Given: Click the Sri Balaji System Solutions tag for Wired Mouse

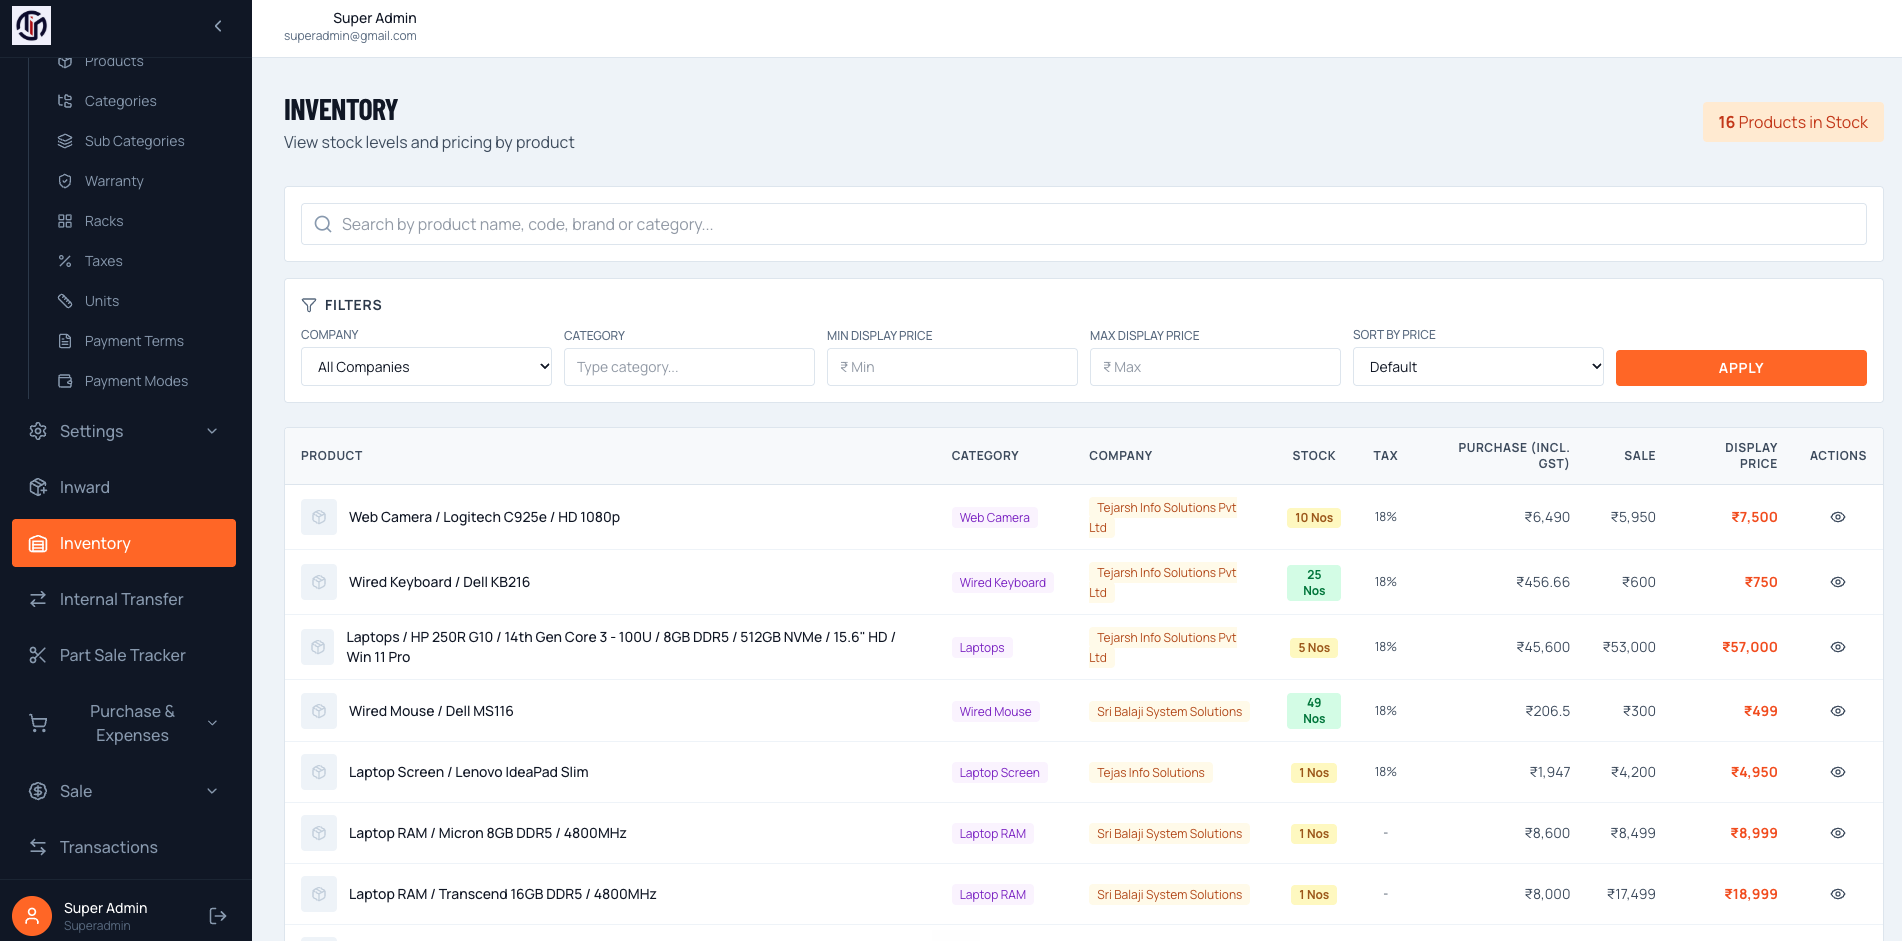Looking at the screenshot, I should [1169, 711].
